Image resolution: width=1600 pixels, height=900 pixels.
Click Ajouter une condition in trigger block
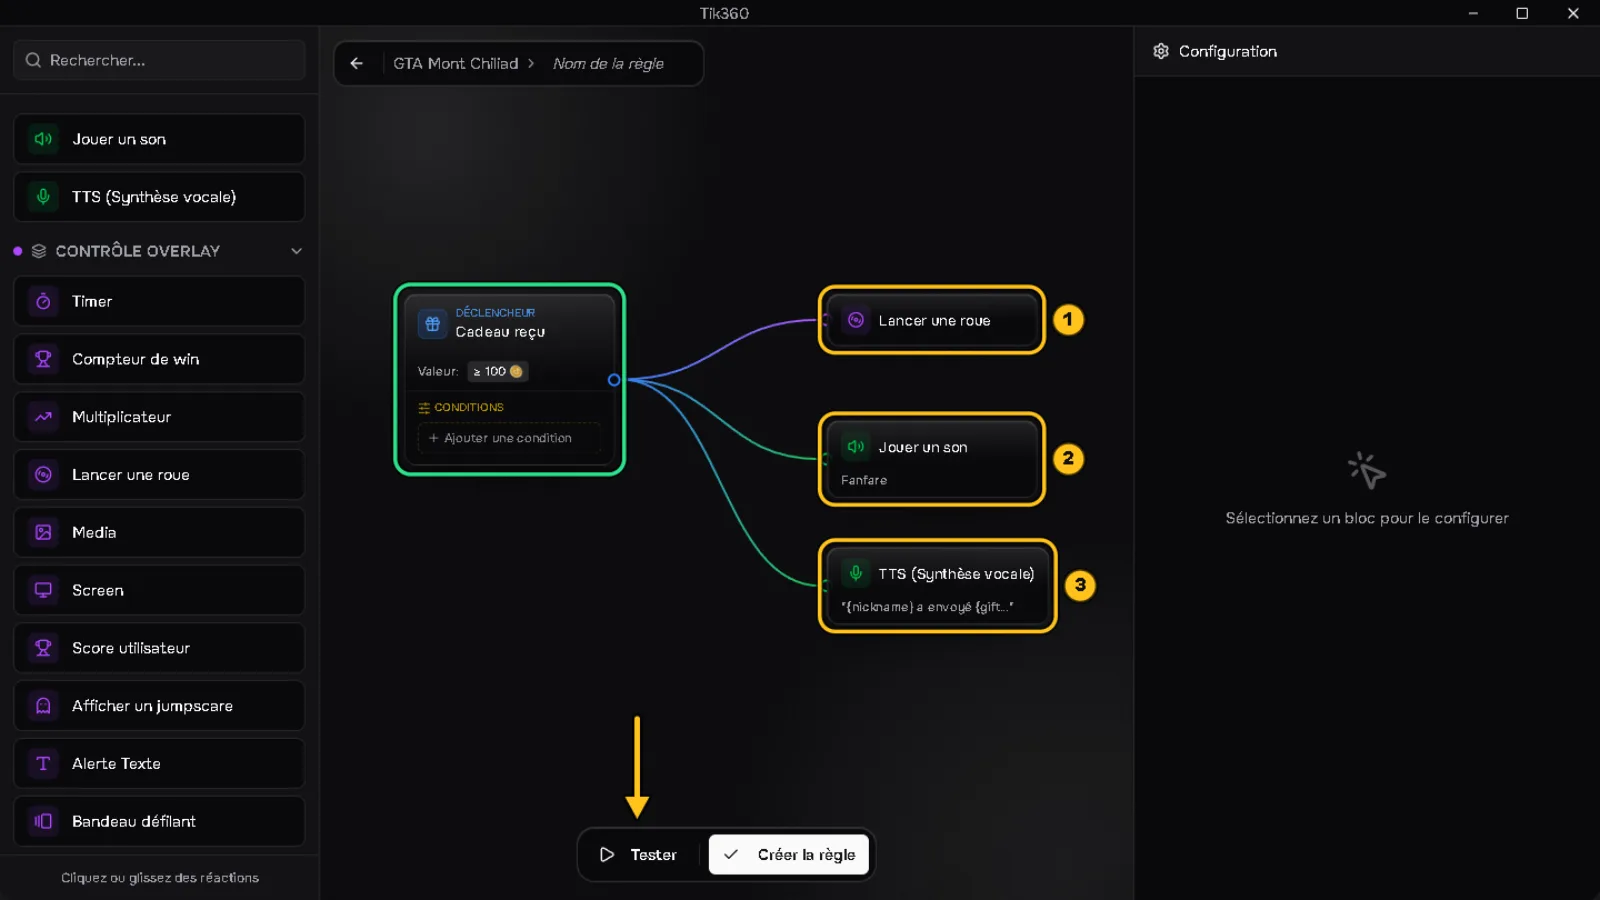(x=508, y=438)
